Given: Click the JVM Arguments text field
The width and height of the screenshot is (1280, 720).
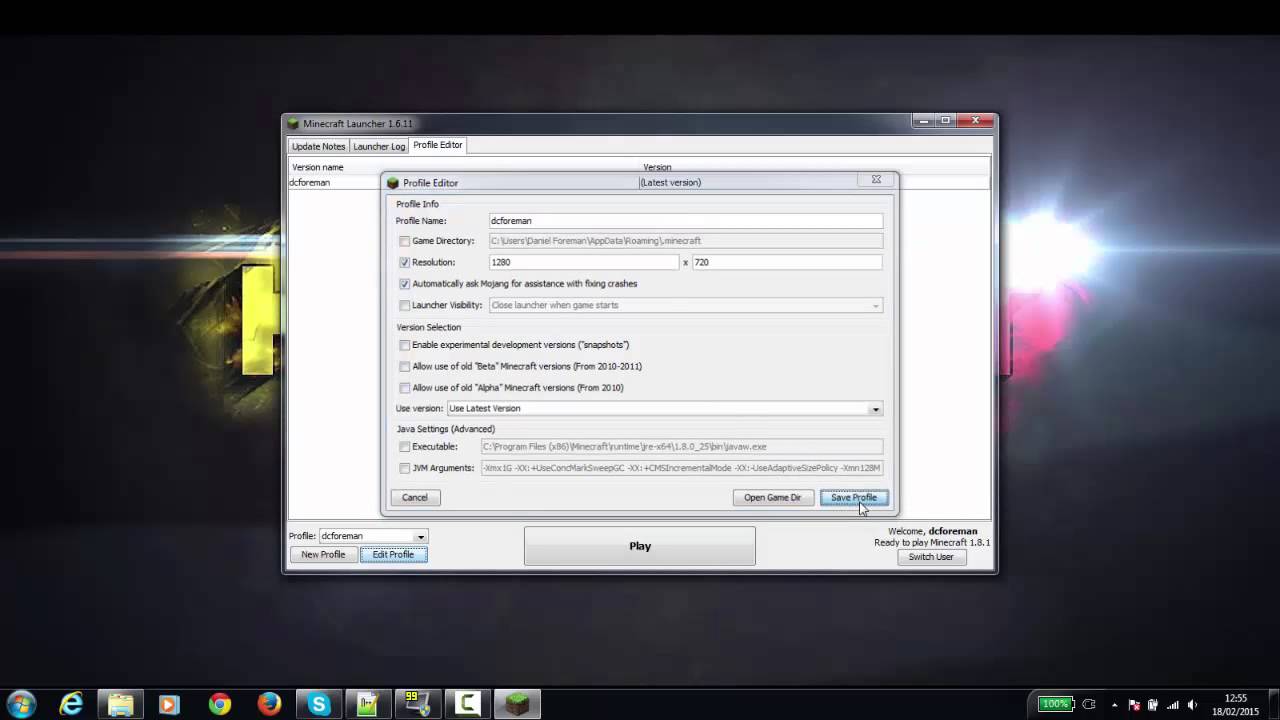Looking at the screenshot, I should 682,468.
